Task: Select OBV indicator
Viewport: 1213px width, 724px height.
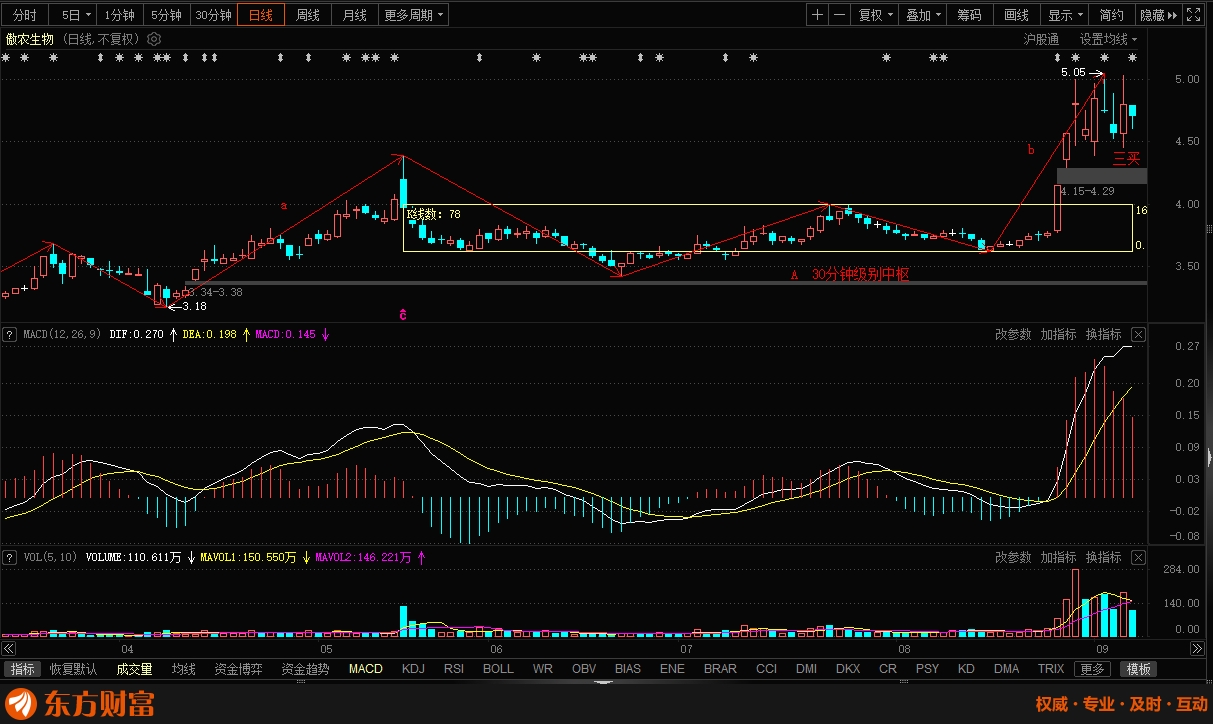Action: (x=584, y=669)
